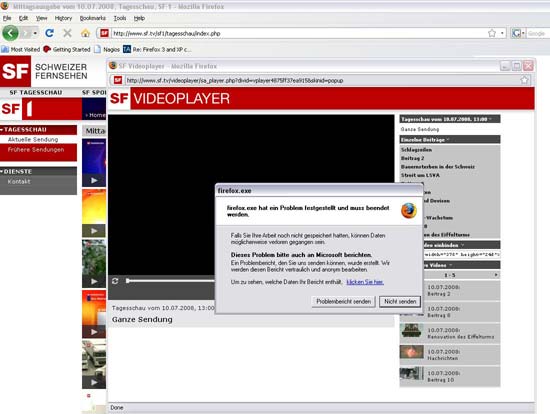Screen dimensions: 550x414
Task: Go to next page of videos arrow
Action: [496, 275]
